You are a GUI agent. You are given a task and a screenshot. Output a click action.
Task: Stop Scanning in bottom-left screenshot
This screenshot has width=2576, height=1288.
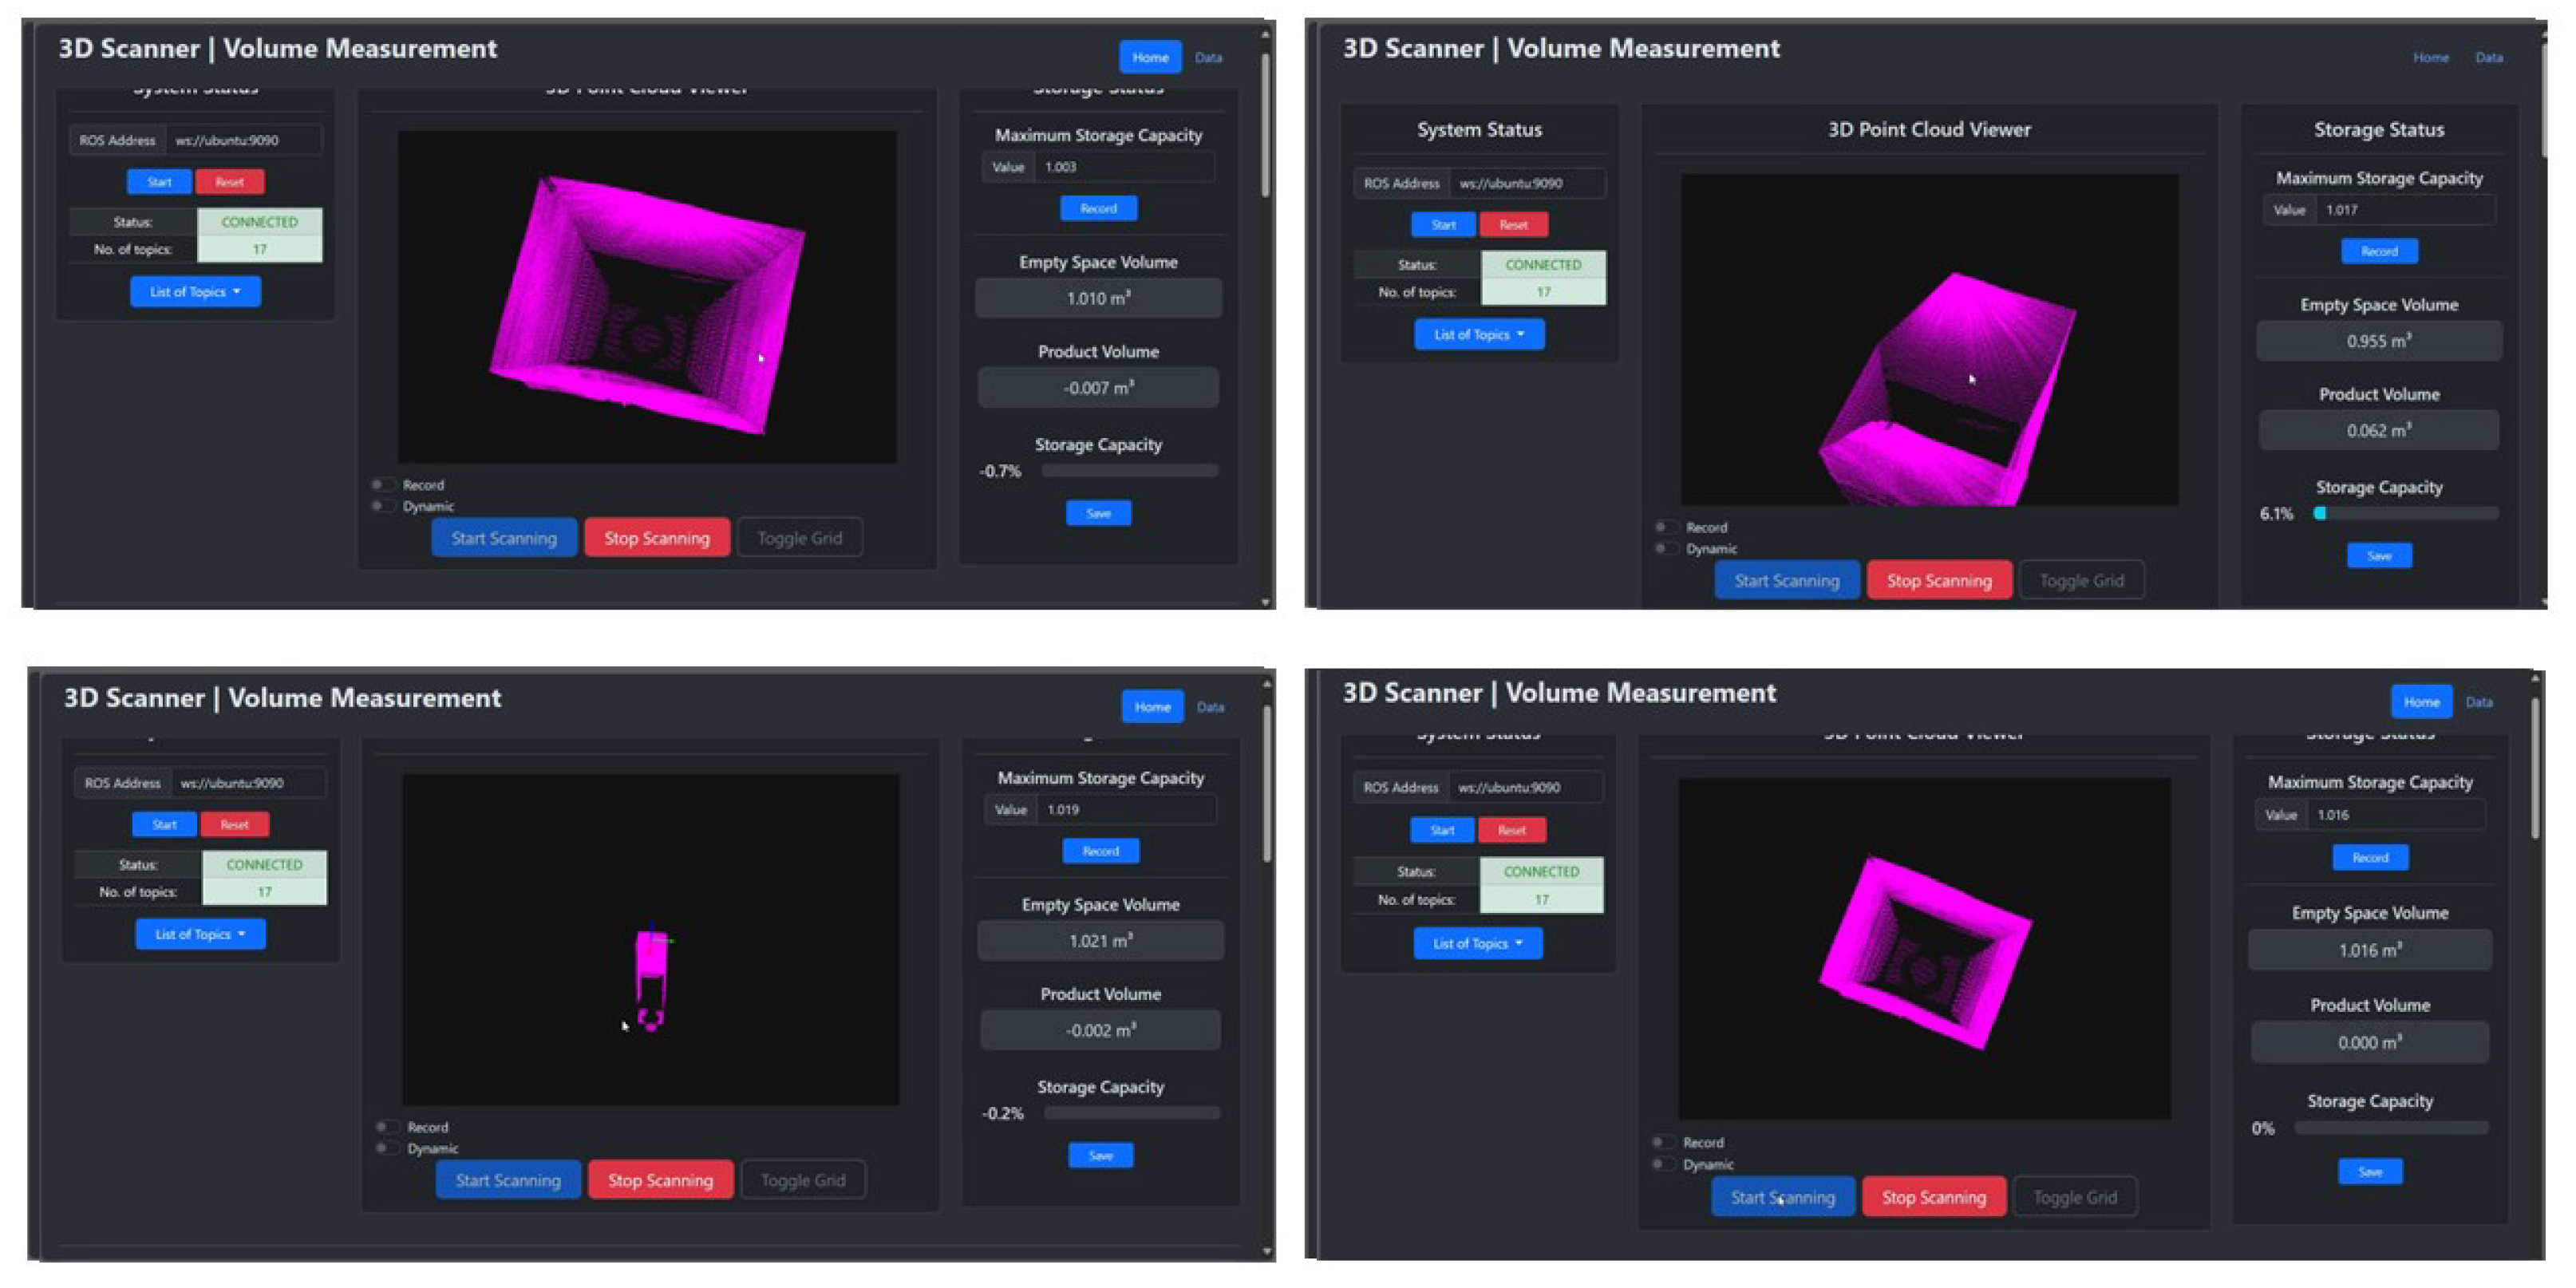tap(661, 1180)
